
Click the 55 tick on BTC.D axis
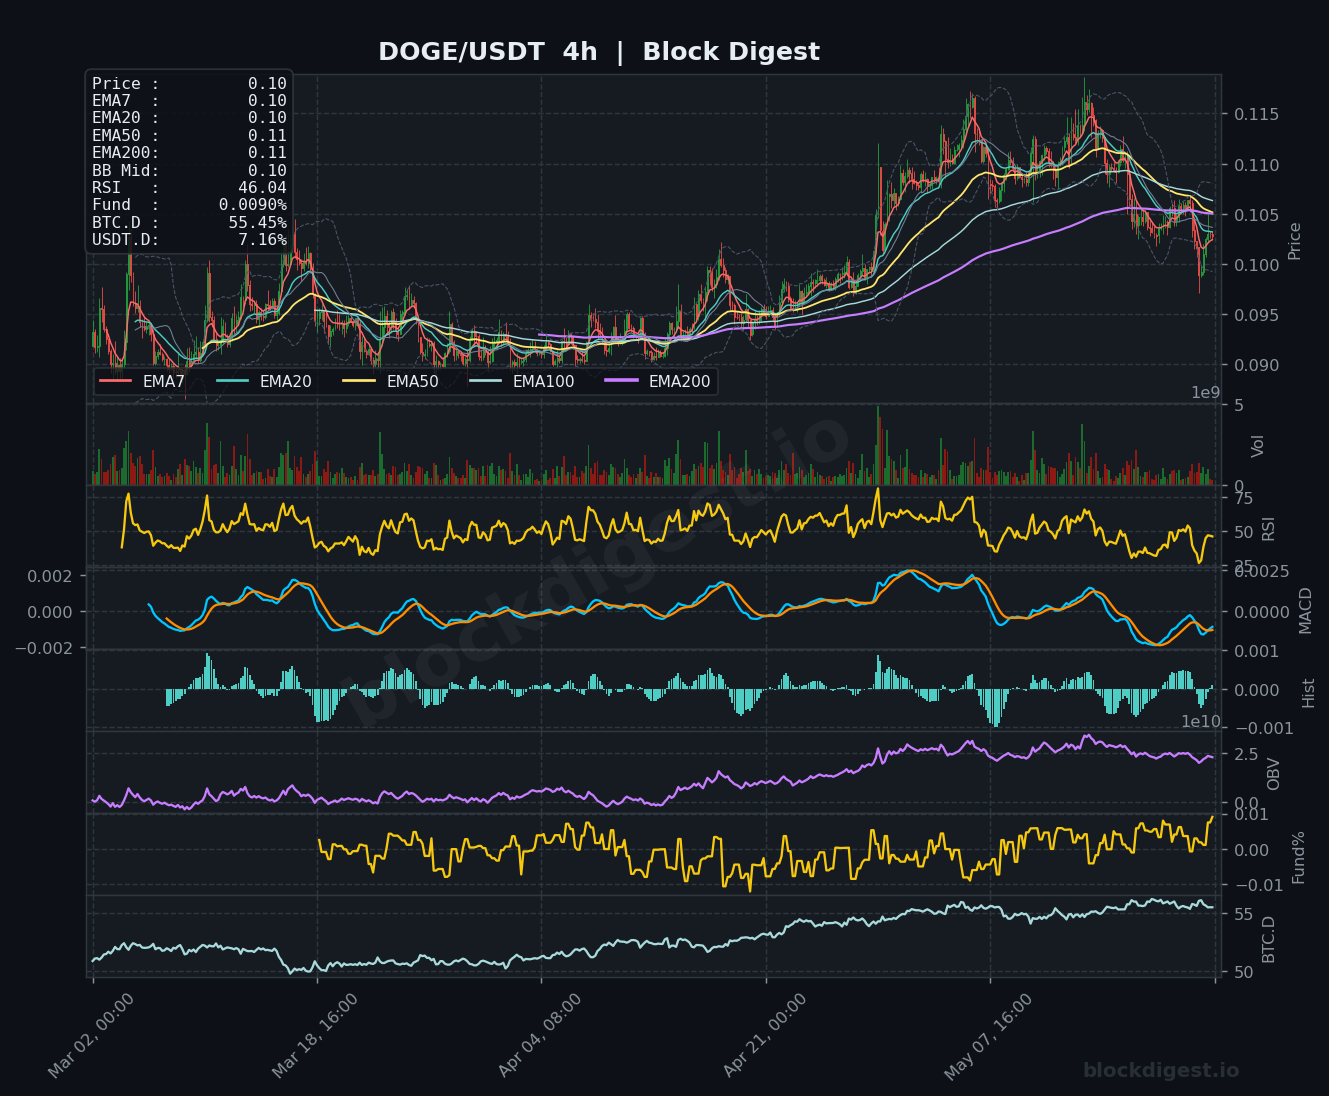(x=1244, y=914)
